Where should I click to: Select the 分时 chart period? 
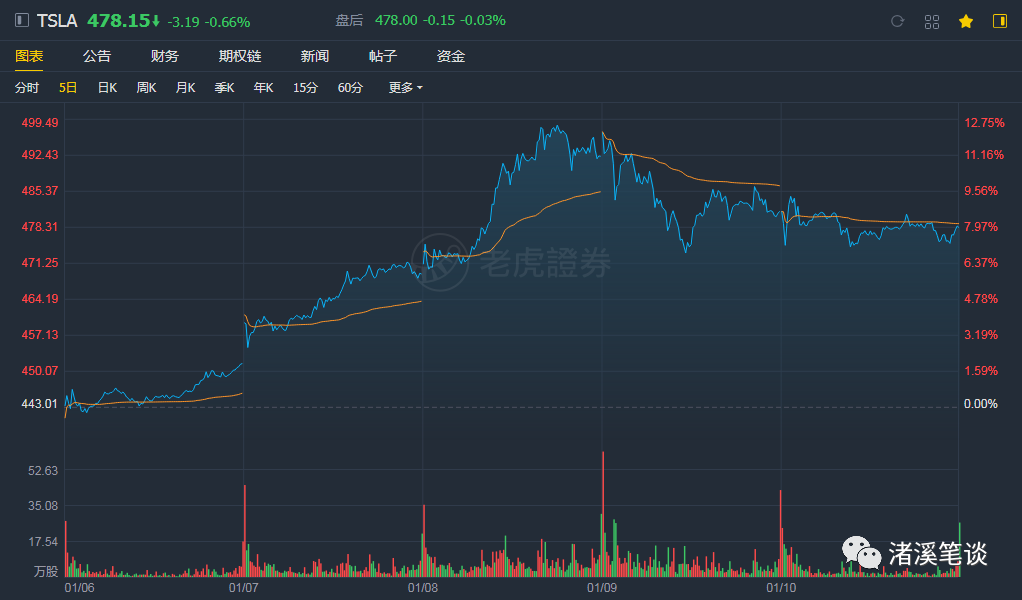coord(27,88)
